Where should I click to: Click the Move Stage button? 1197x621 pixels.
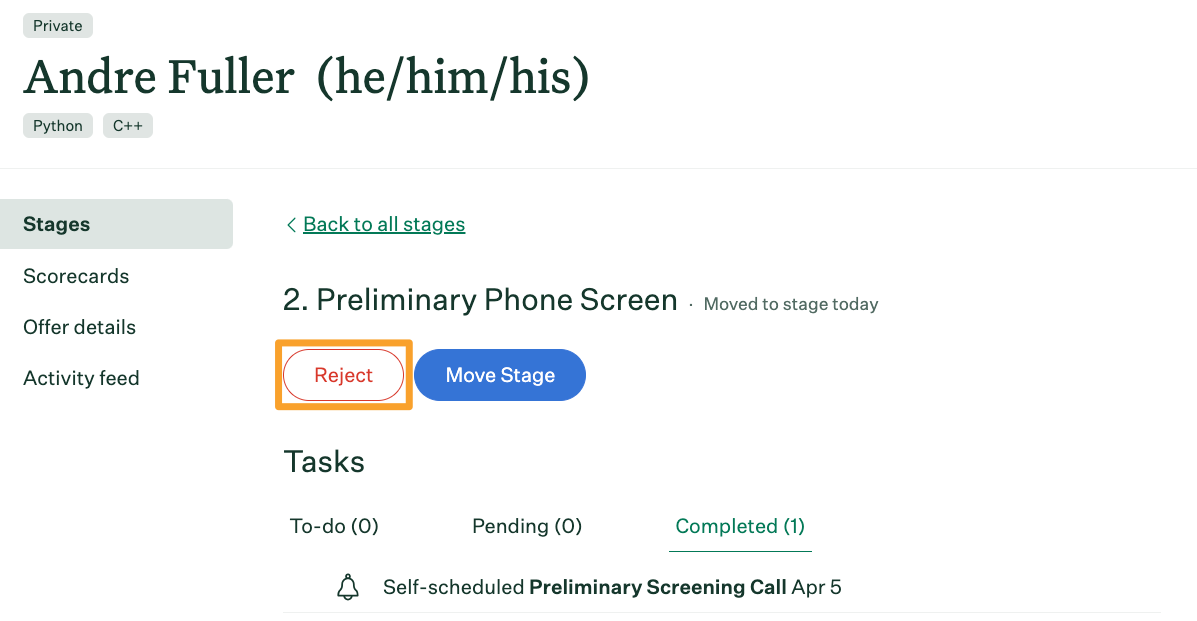(x=500, y=375)
